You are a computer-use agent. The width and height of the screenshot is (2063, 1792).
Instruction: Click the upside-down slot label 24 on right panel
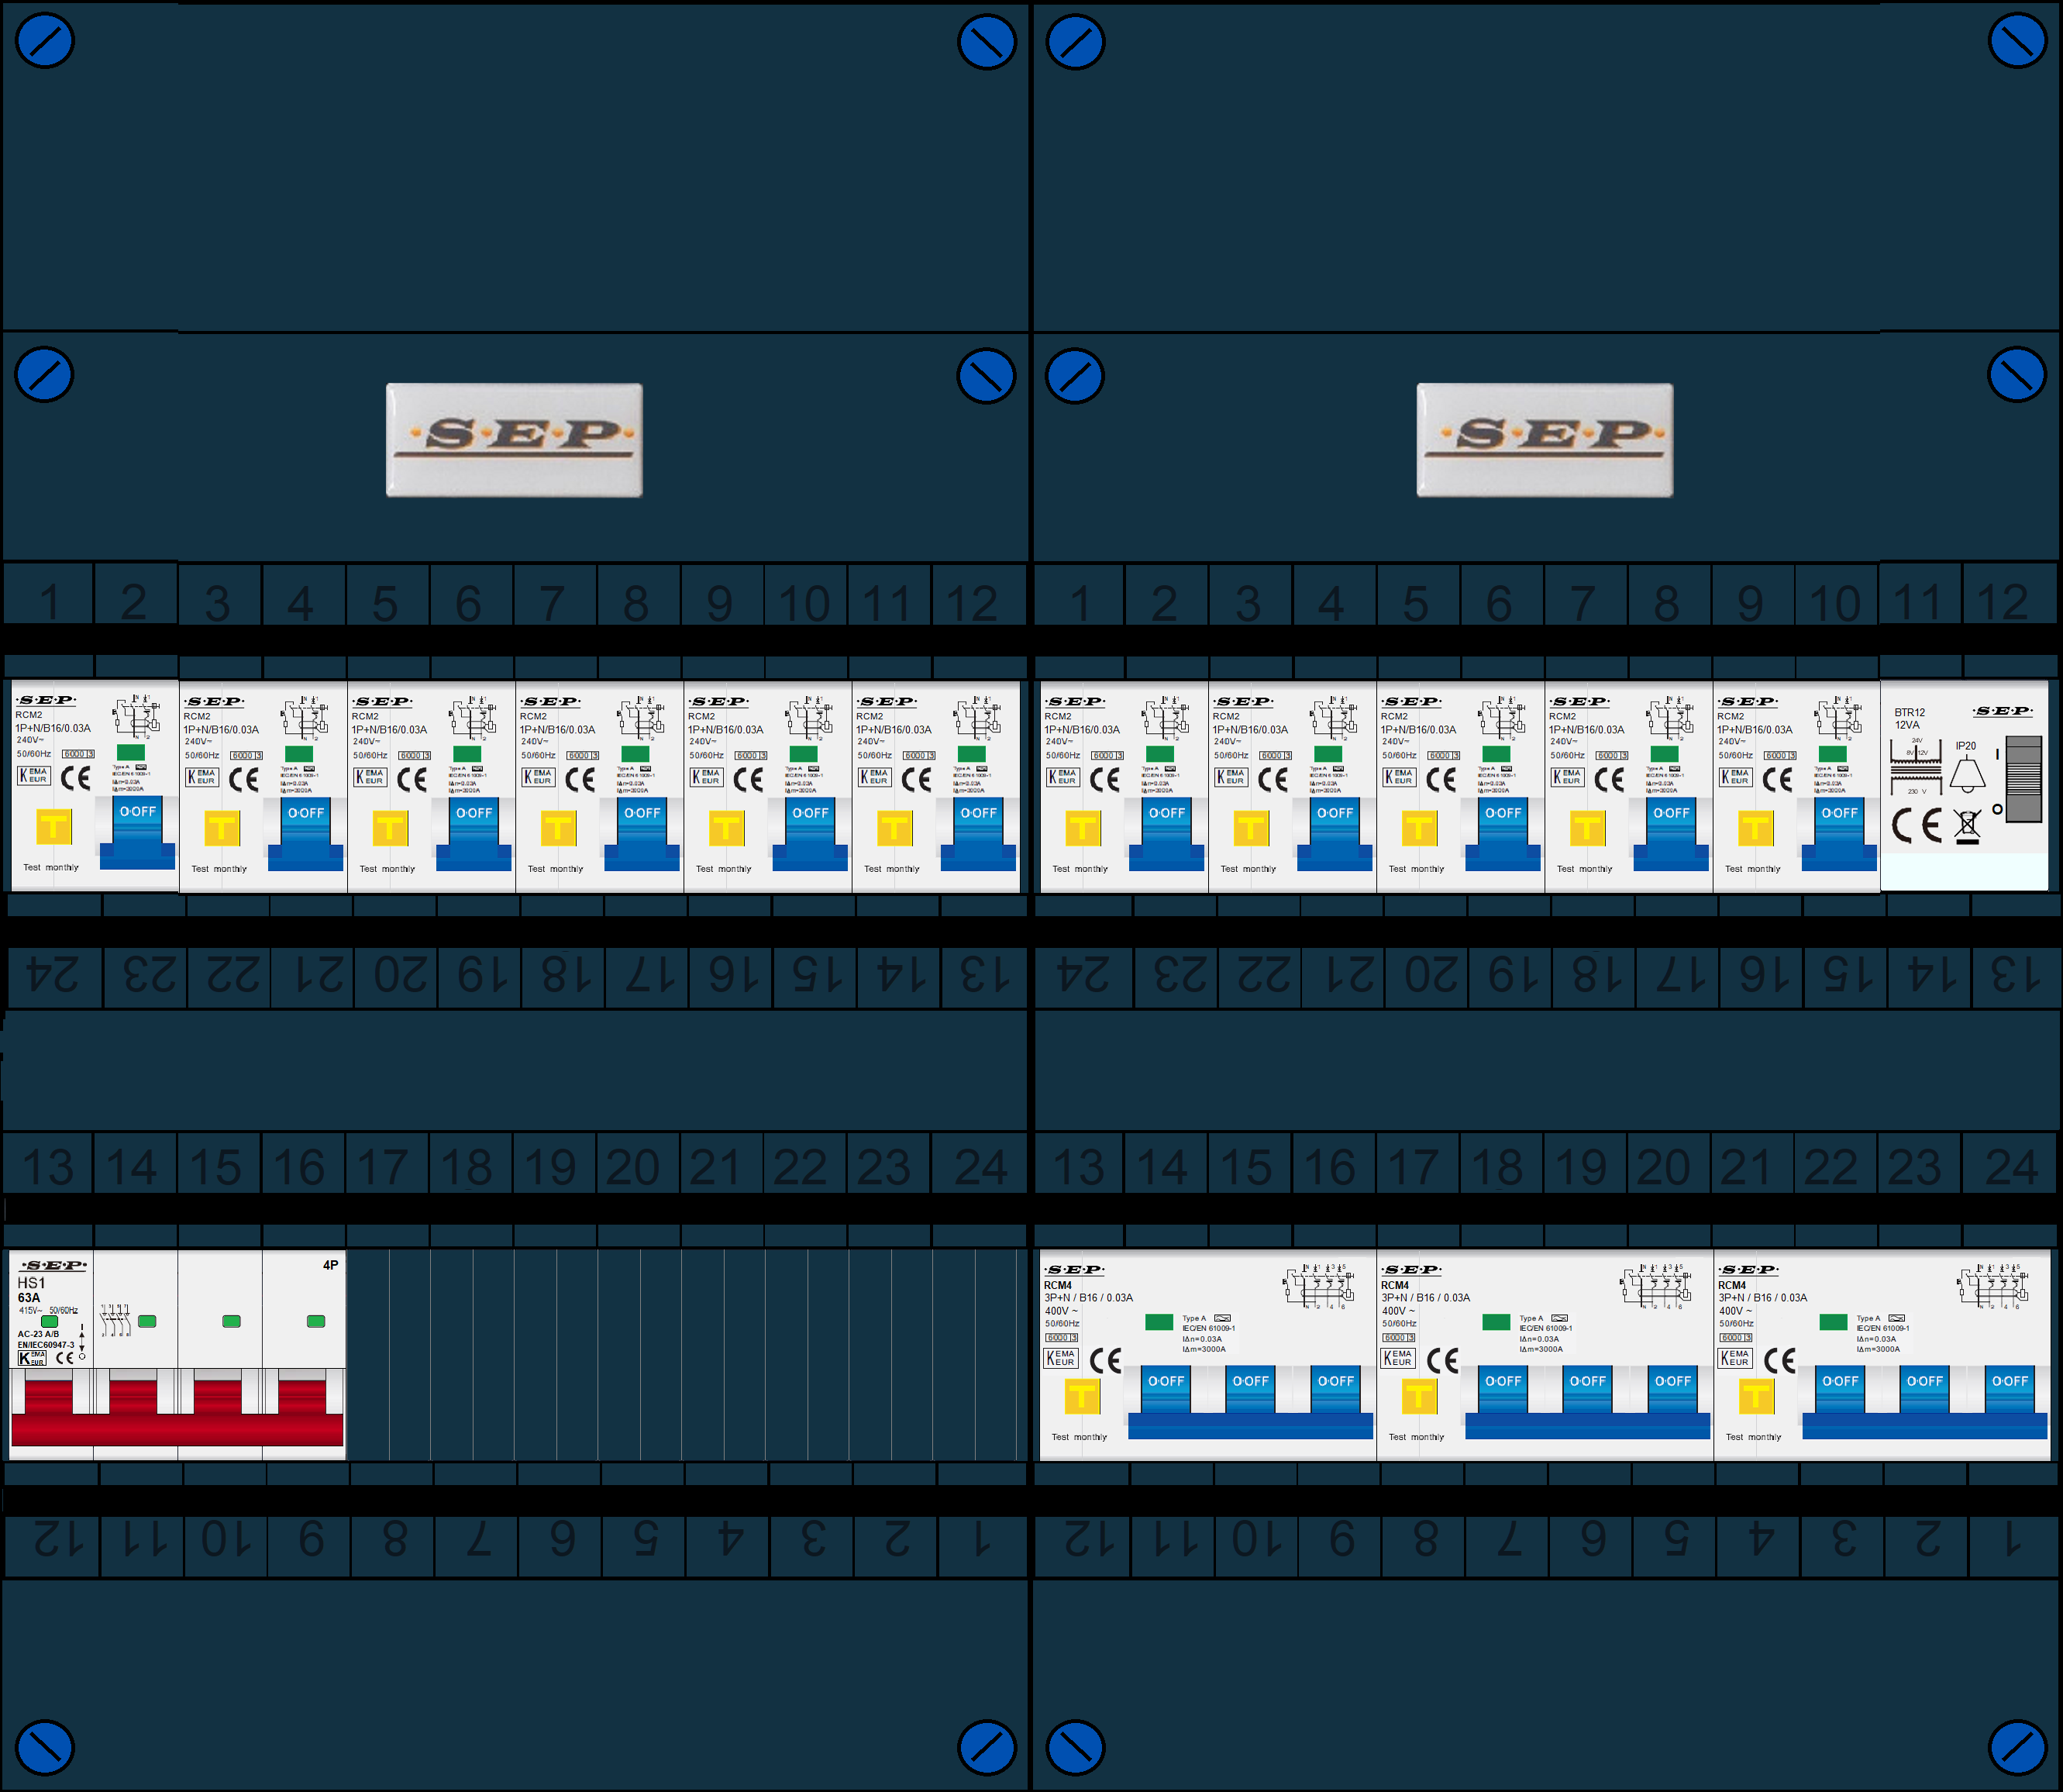pyautogui.click(x=1084, y=974)
